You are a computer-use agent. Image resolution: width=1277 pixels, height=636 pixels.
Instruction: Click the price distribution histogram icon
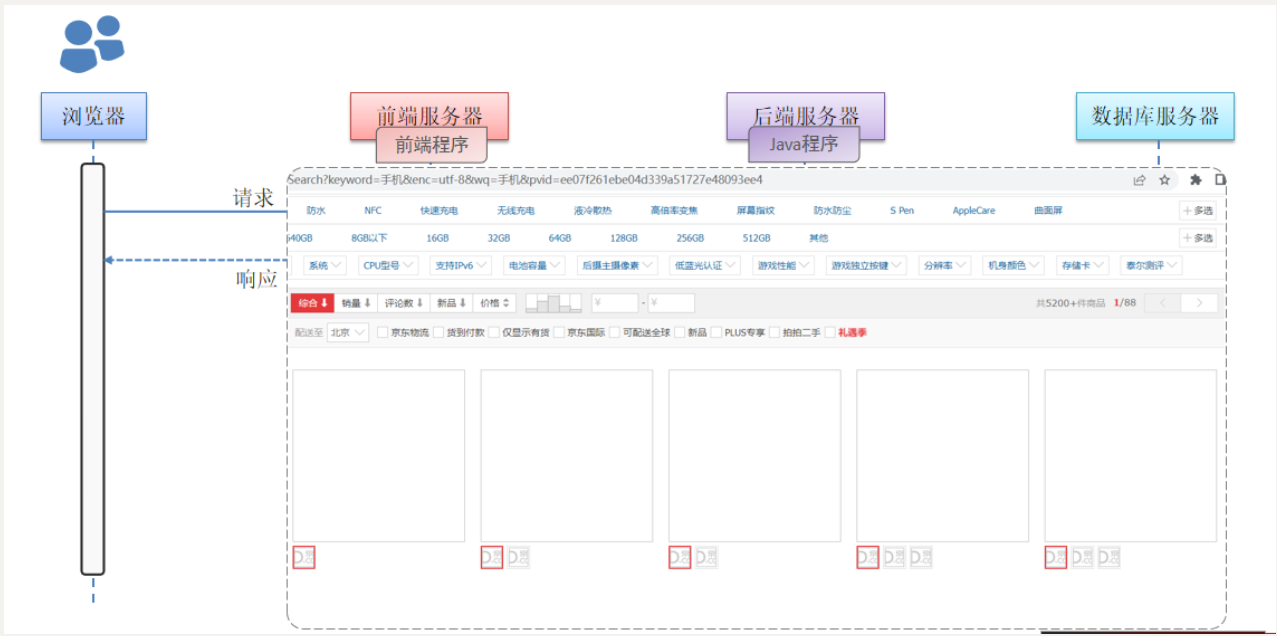click(553, 302)
